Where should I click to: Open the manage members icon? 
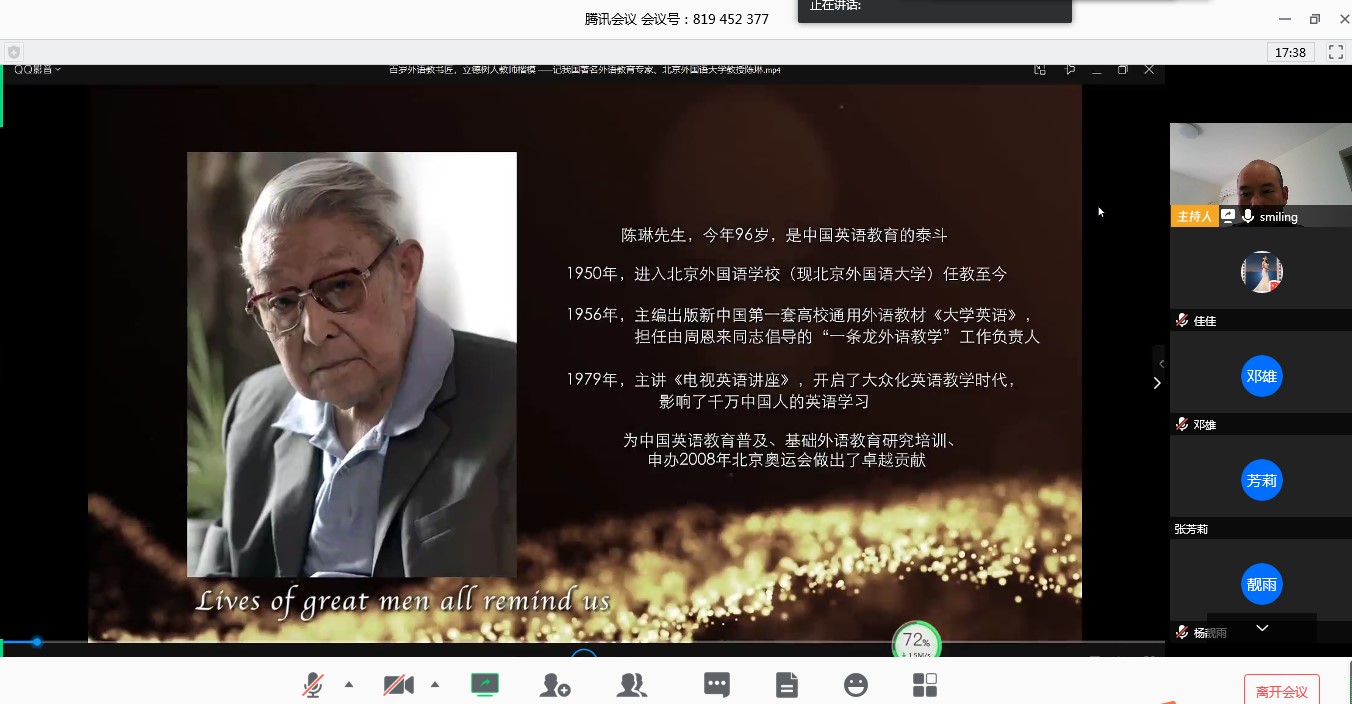pyautogui.click(x=632, y=685)
